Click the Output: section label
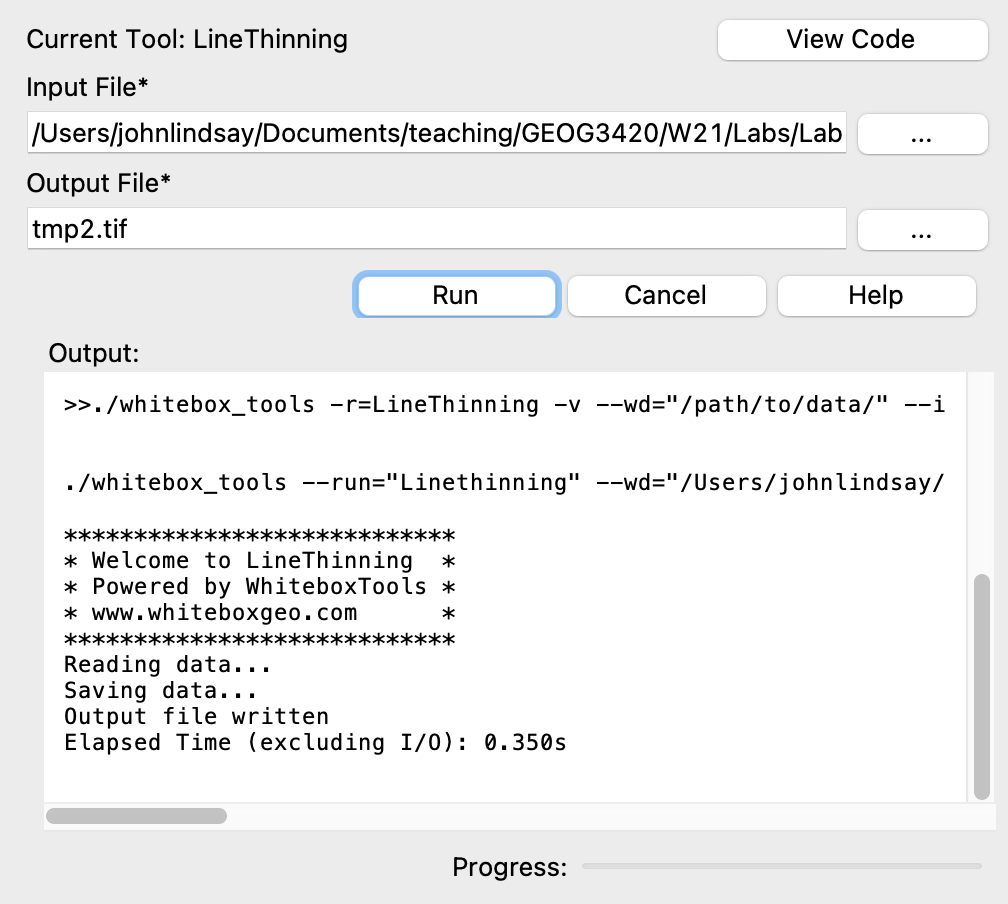The height and width of the screenshot is (904, 1008). [91, 353]
